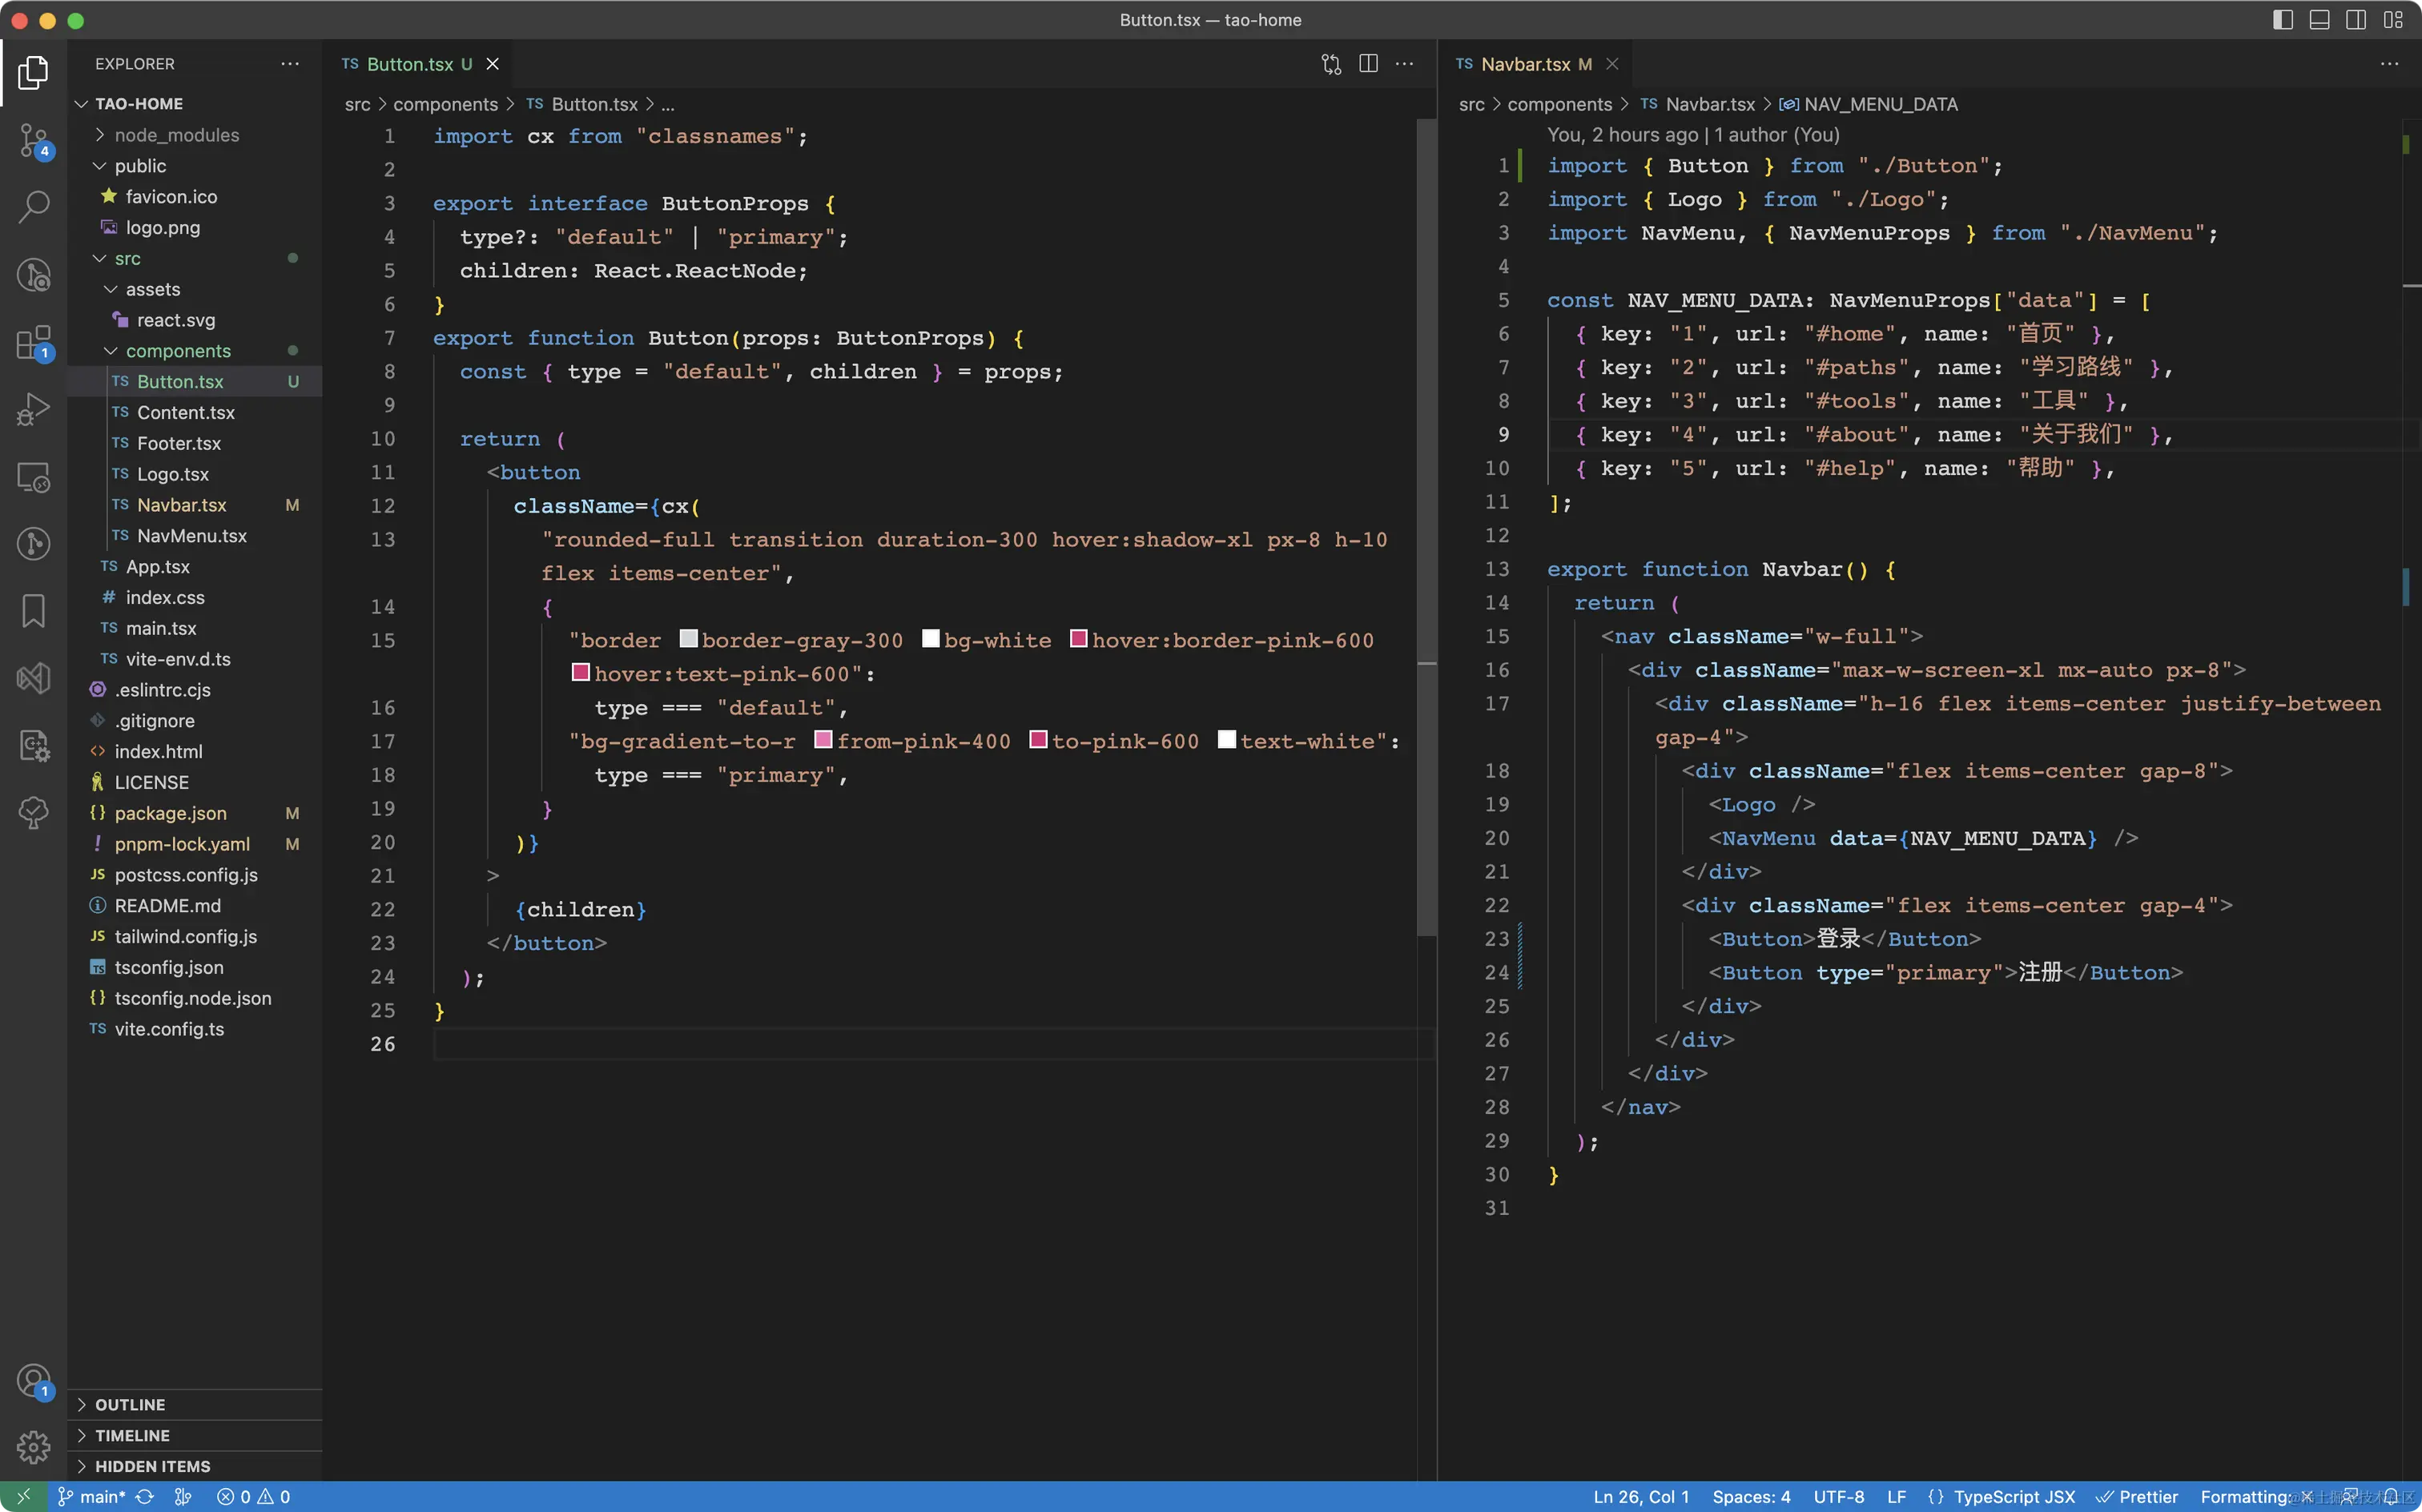2422x1512 pixels.
Task: Click the border-gray-300 color swatch
Action: point(688,639)
